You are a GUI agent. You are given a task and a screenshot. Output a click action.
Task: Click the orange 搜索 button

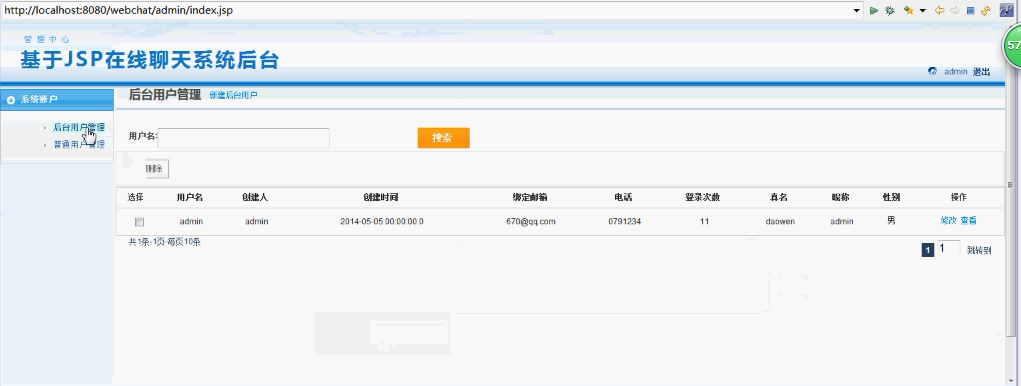pyautogui.click(x=443, y=138)
